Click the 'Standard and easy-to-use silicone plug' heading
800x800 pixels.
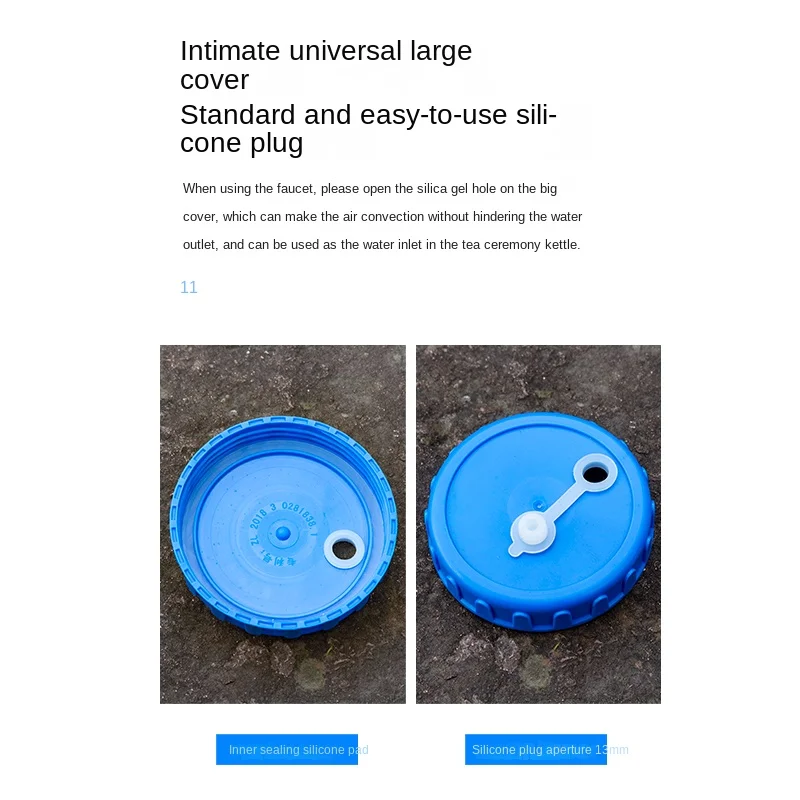(x=368, y=129)
